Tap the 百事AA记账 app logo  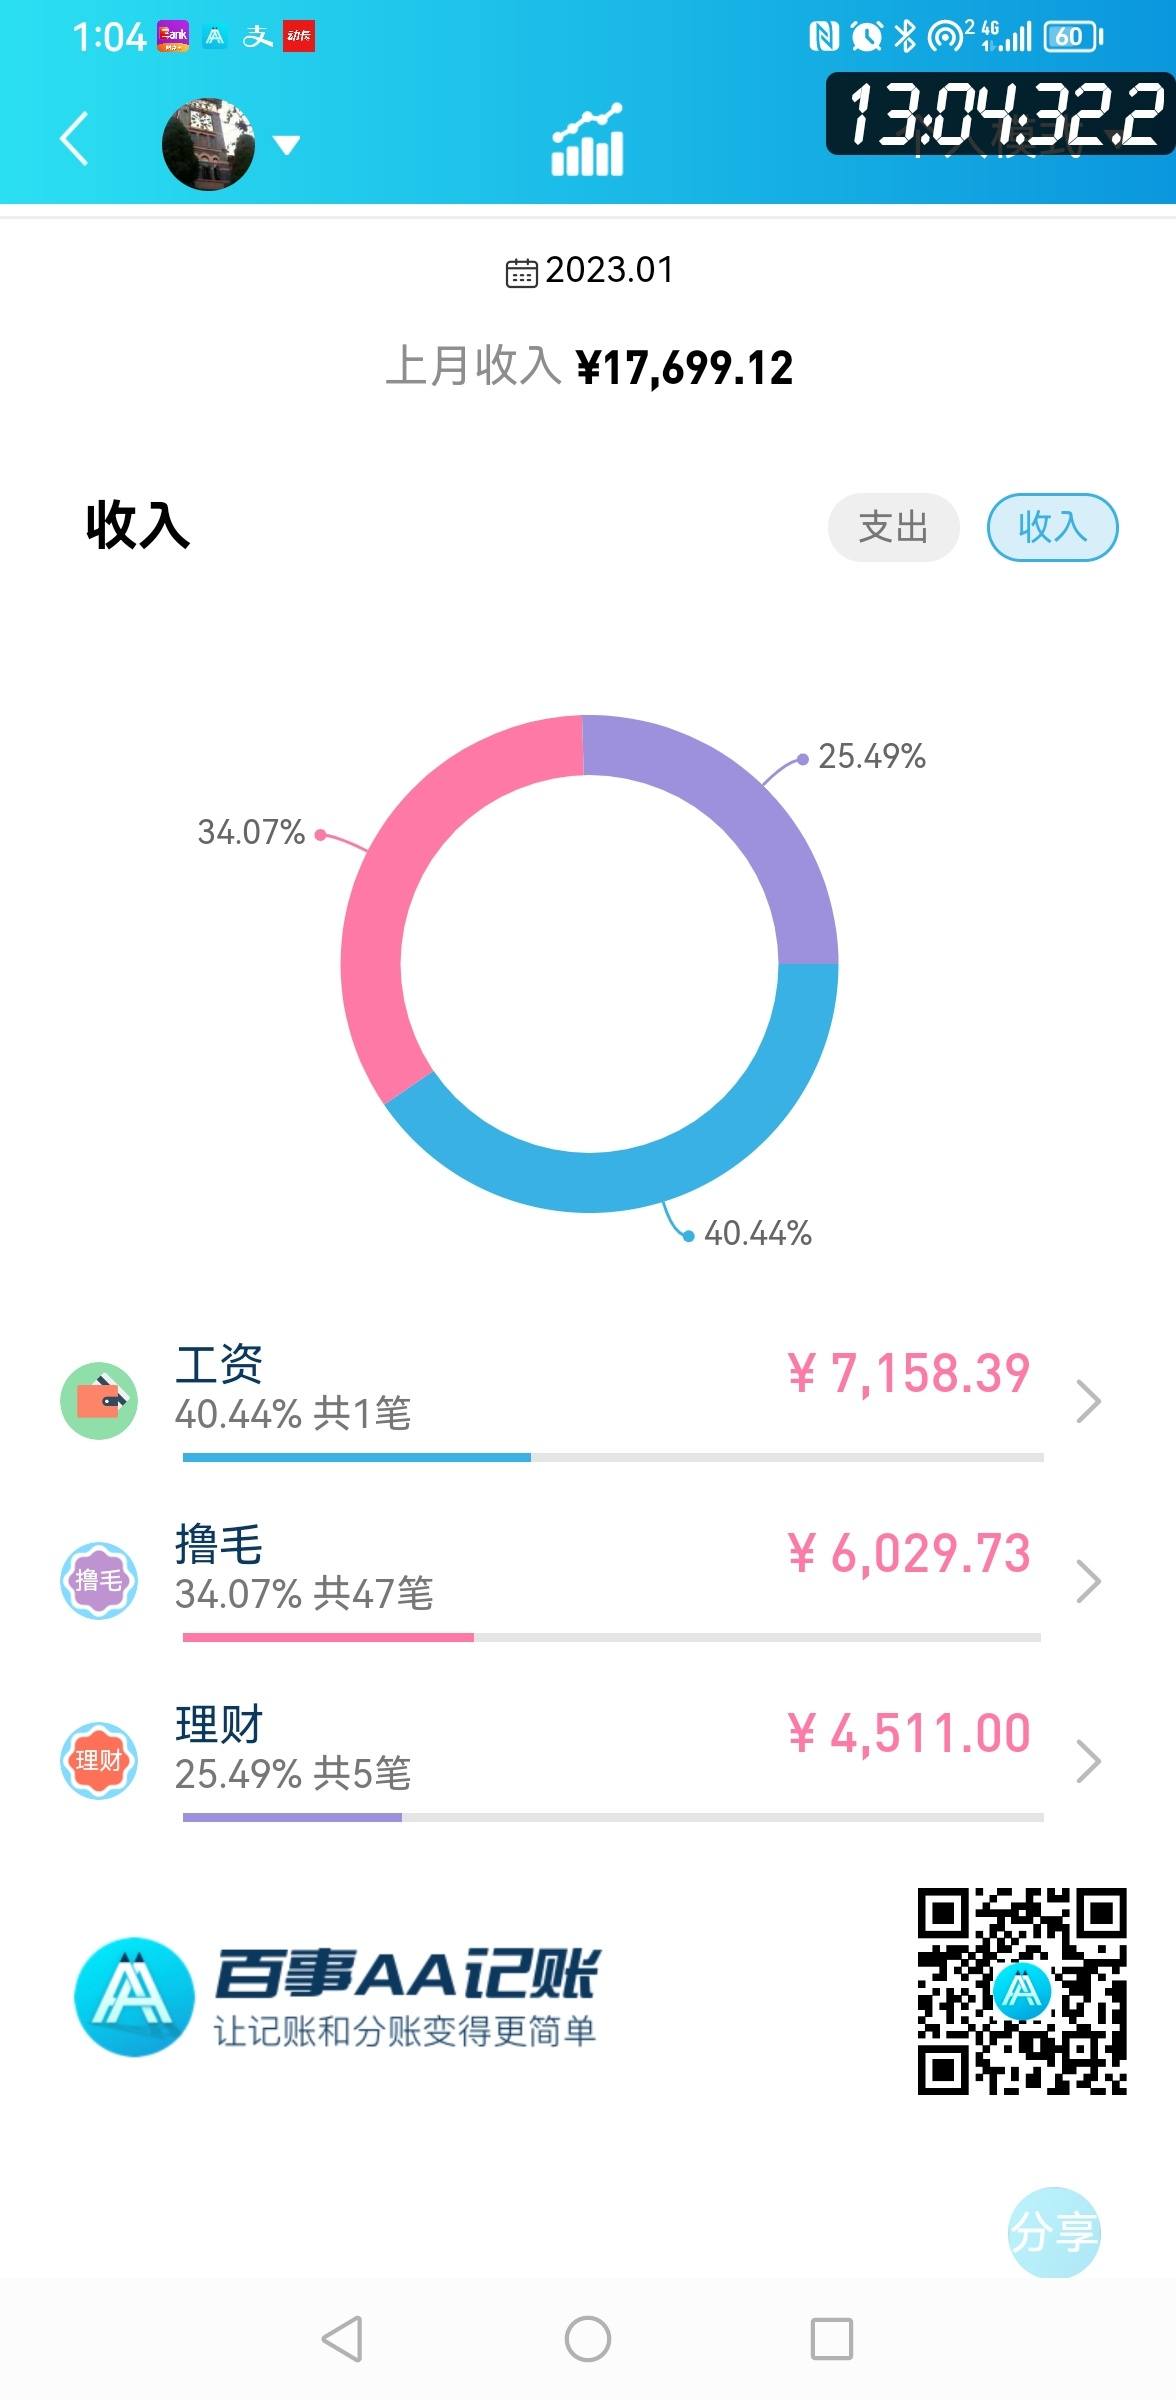134,1997
